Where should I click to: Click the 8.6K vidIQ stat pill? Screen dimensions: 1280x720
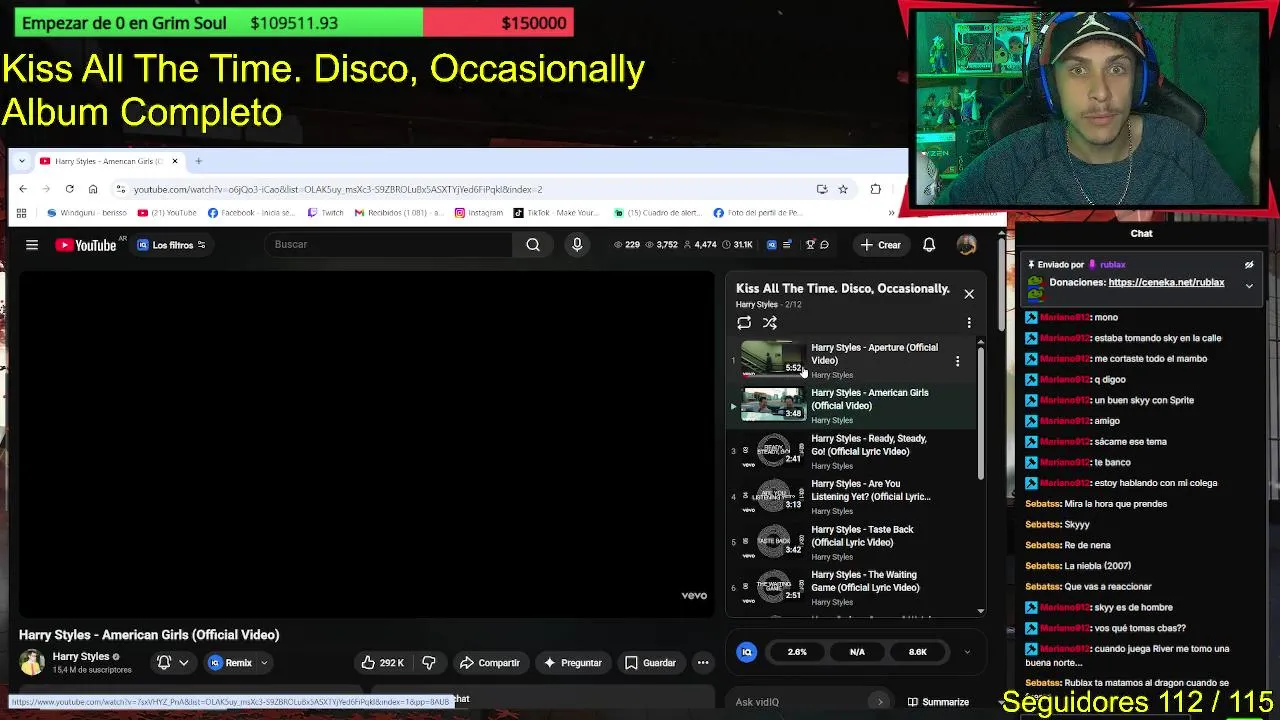(917, 652)
